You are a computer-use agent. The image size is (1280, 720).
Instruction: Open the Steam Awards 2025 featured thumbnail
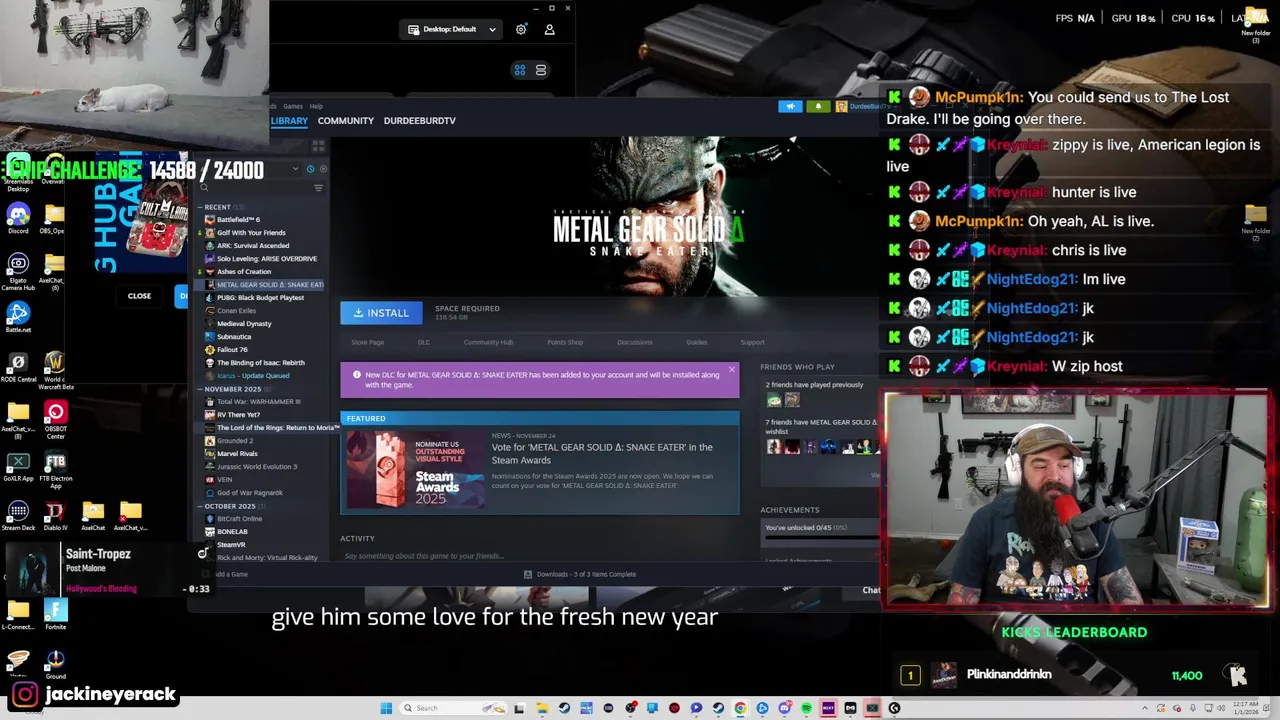pyautogui.click(x=415, y=469)
